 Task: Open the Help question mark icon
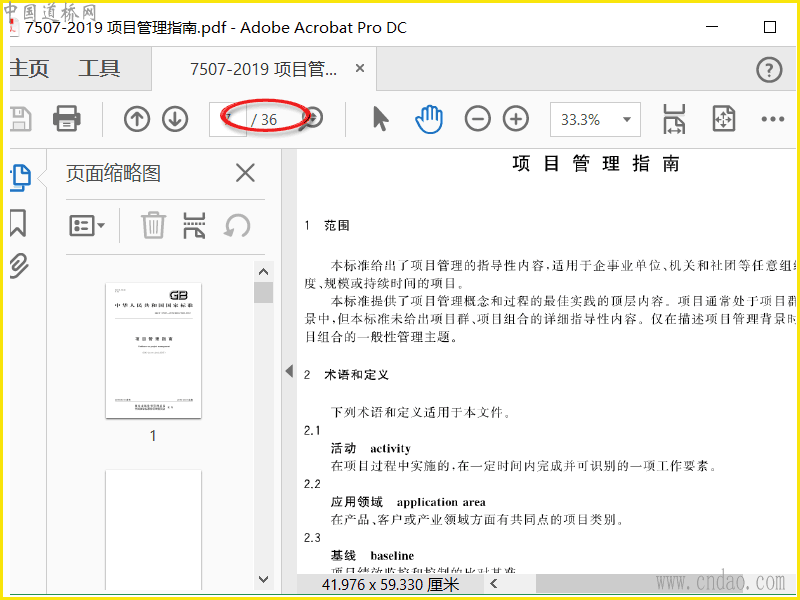[769, 69]
